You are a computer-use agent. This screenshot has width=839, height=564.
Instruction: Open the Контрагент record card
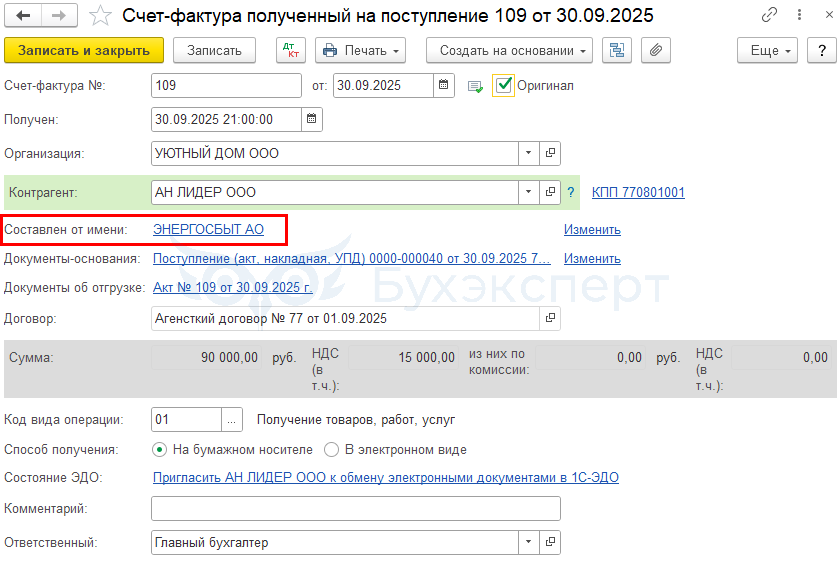(x=550, y=192)
